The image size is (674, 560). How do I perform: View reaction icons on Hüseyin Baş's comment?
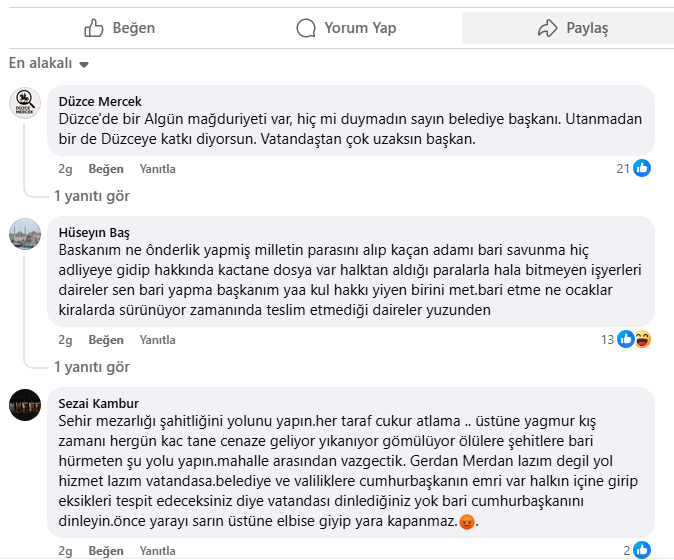(x=634, y=339)
